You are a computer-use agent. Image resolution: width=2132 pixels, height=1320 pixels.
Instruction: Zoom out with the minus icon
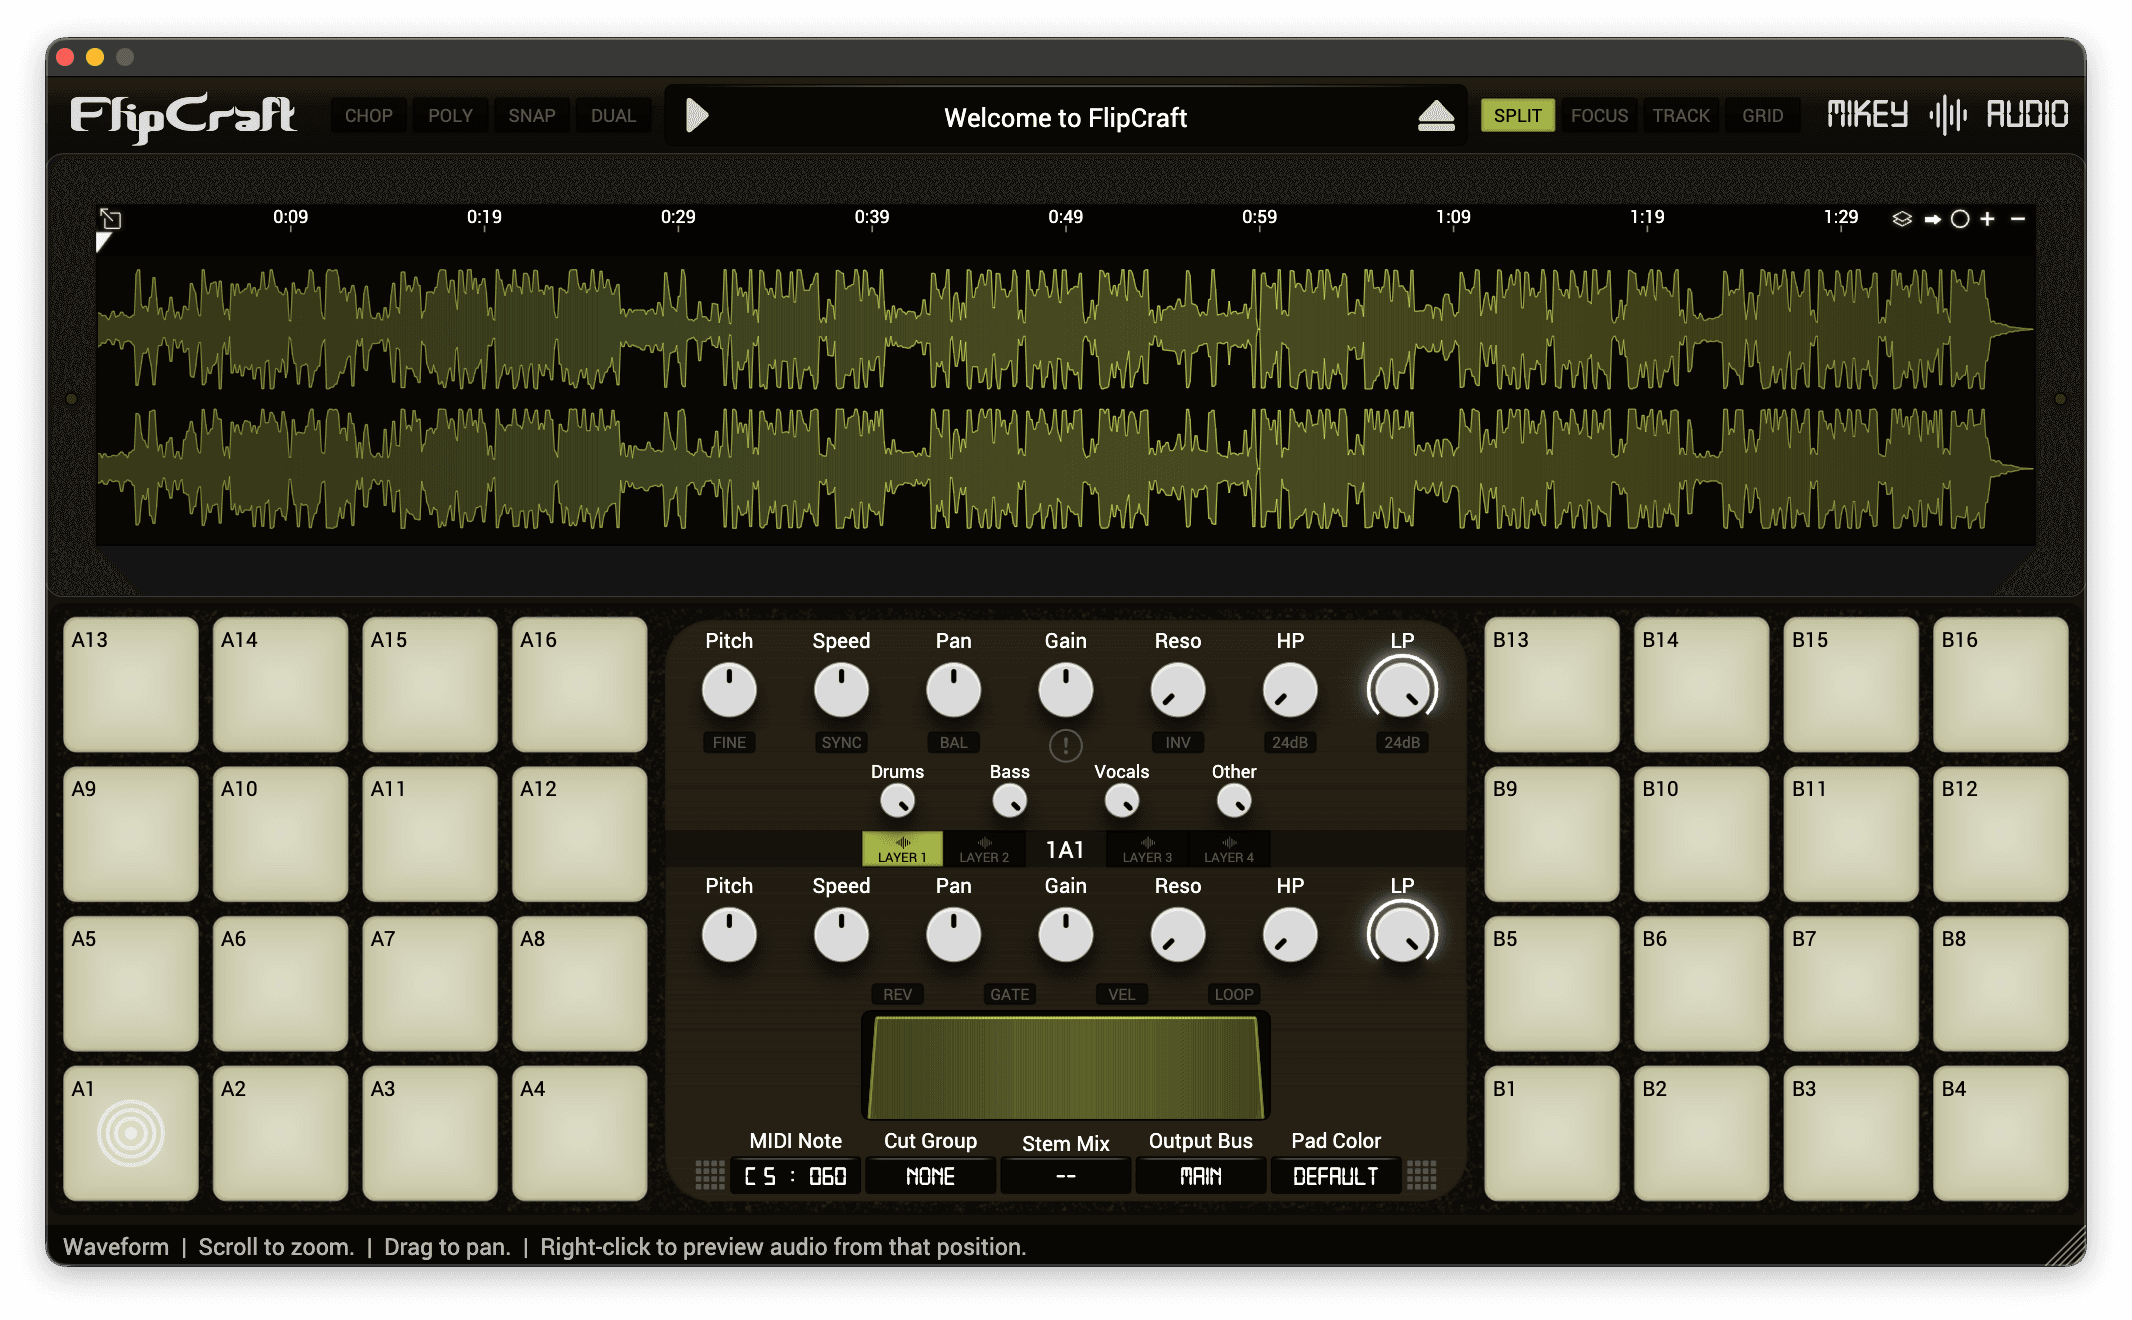pos(2018,219)
